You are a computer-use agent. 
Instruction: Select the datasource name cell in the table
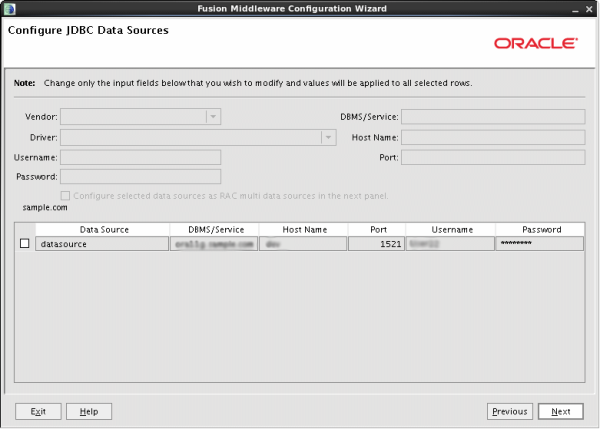tap(102, 244)
